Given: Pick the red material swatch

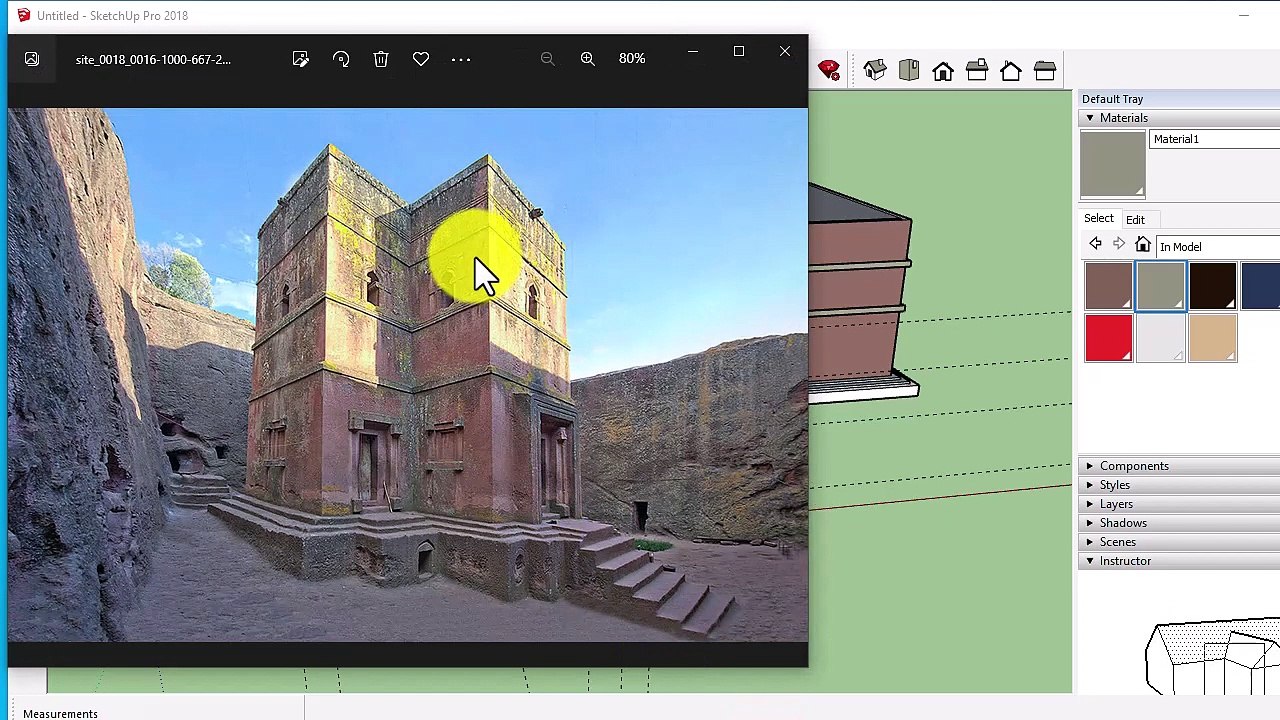Looking at the screenshot, I should (1109, 337).
